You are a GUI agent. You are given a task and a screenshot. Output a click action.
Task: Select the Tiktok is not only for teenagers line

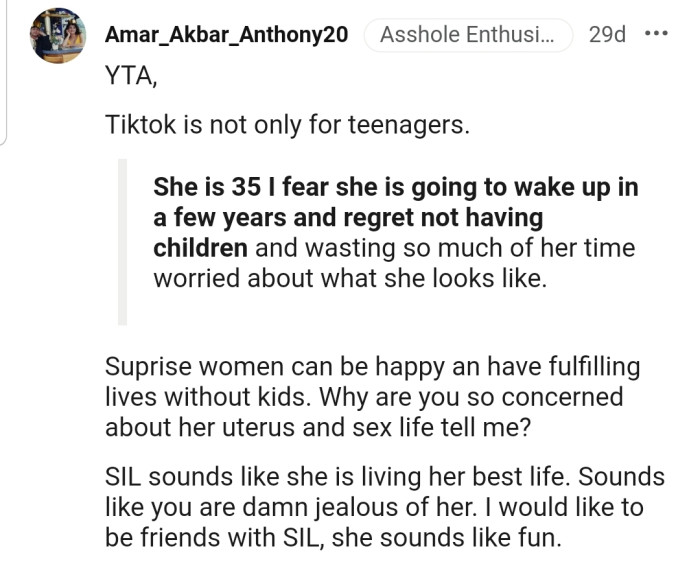(x=288, y=125)
